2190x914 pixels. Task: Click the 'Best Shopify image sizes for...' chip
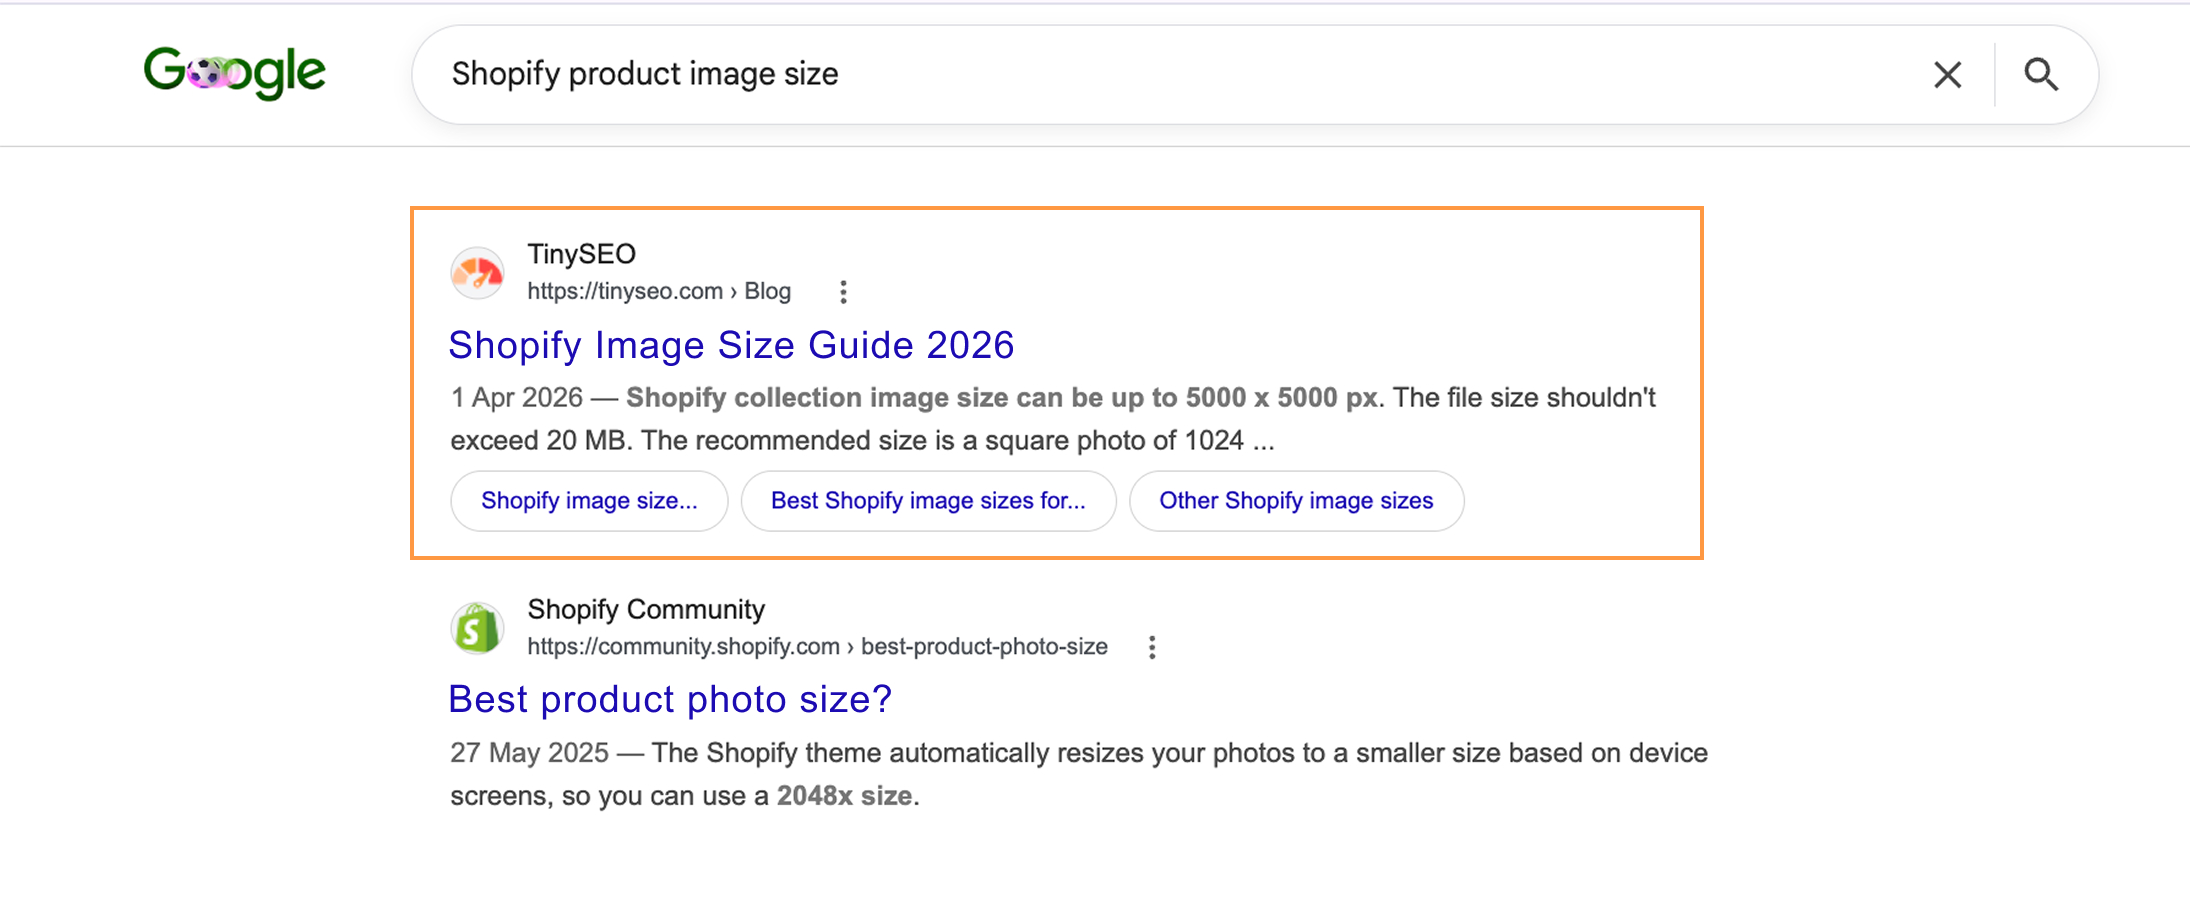(x=928, y=501)
